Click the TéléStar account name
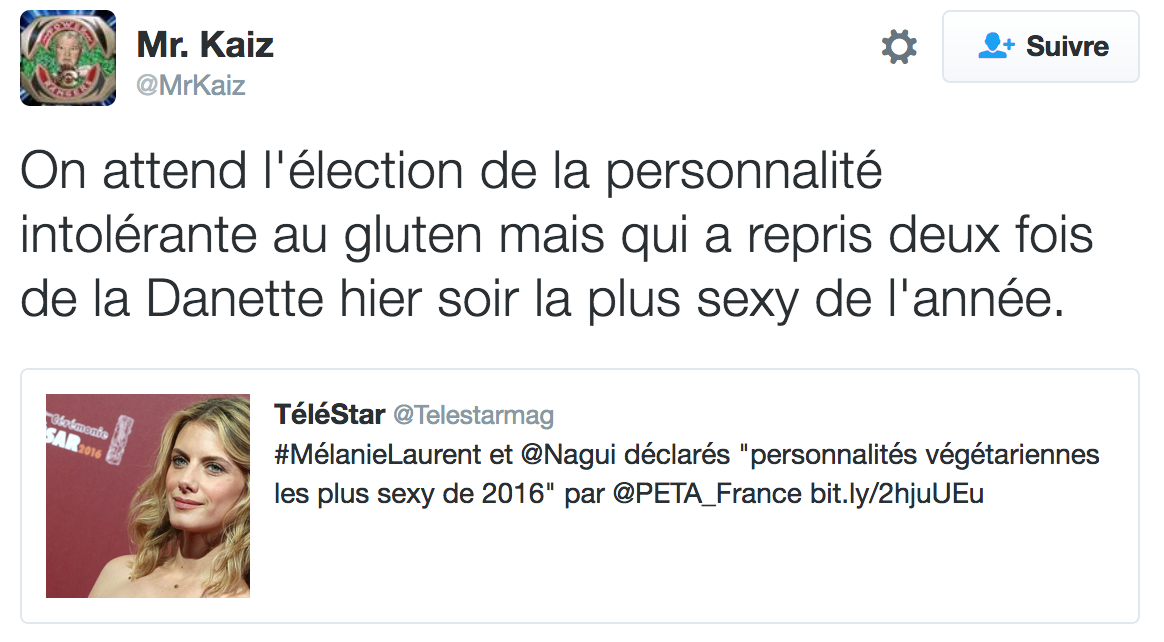The image size is (1164, 642). click(x=329, y=415)
